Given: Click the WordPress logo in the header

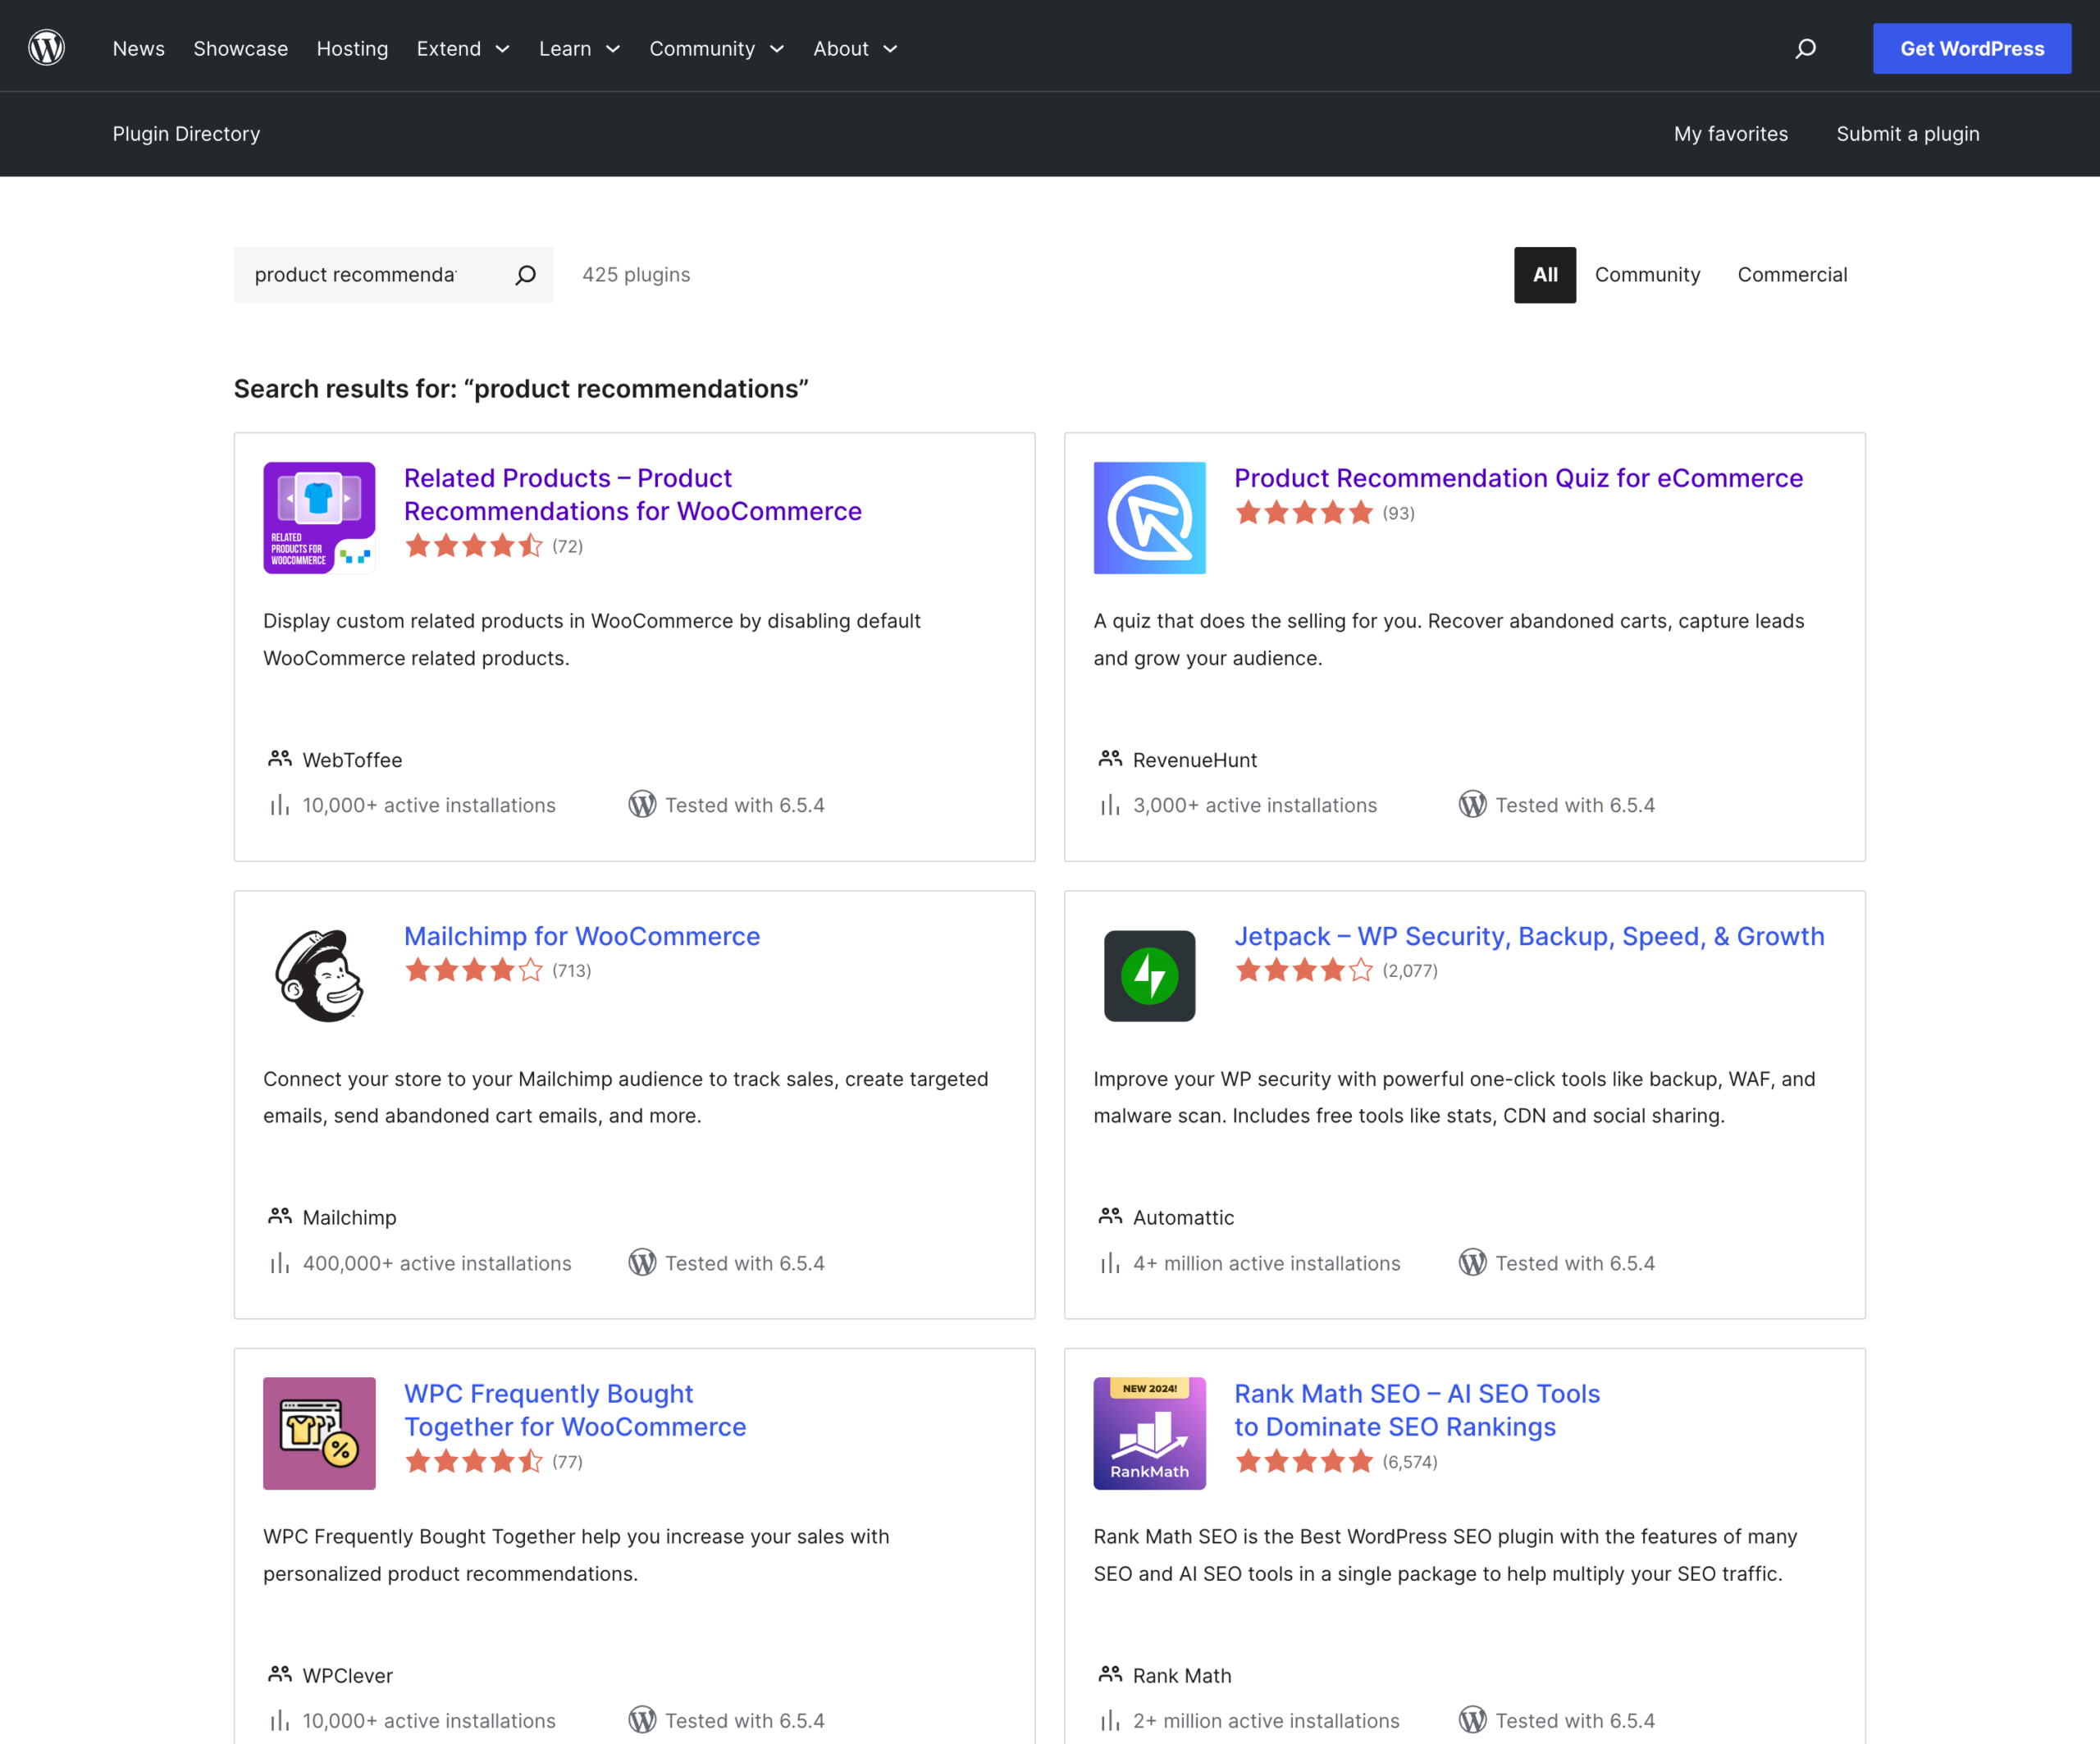Looking at the screenshot, I should pyautogui.click(x=46, y=46).
